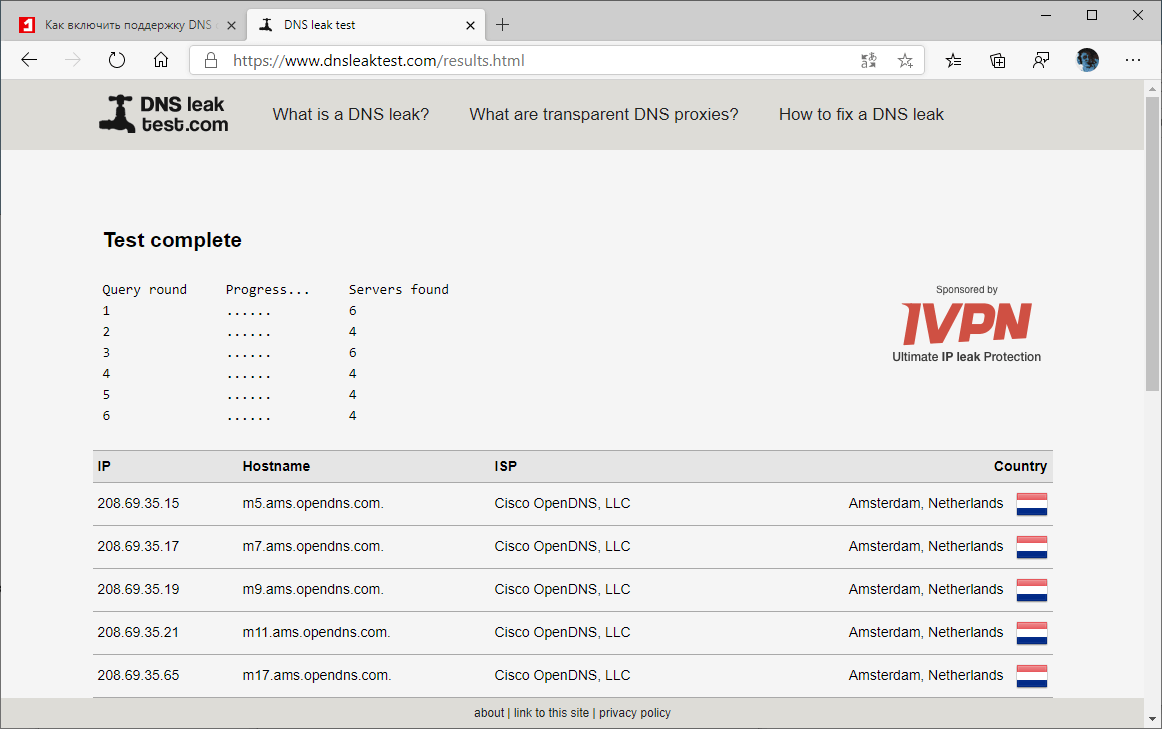The width and height of the screenshot is (1162, 729).
Task: Minimize the browser window
Action: click(1046, 15)
